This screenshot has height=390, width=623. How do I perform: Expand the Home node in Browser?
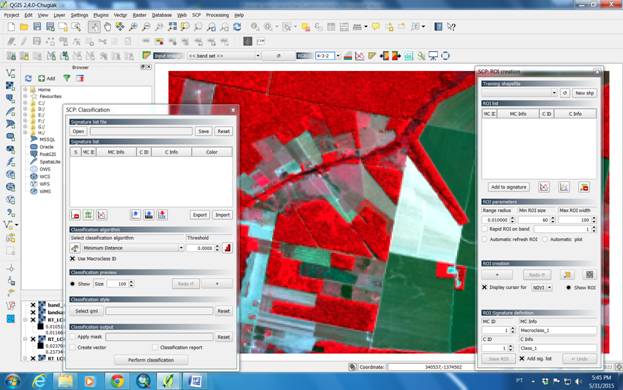25,90
